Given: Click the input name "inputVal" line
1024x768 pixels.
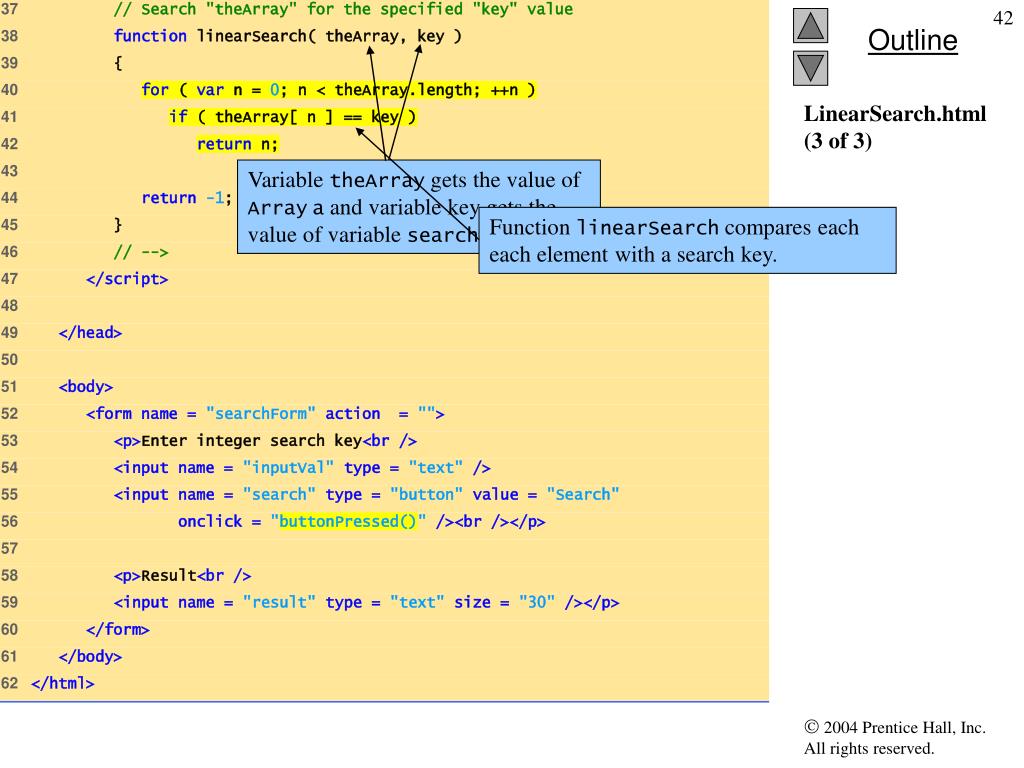Looking at the screenshot, I should pos(302,468).
